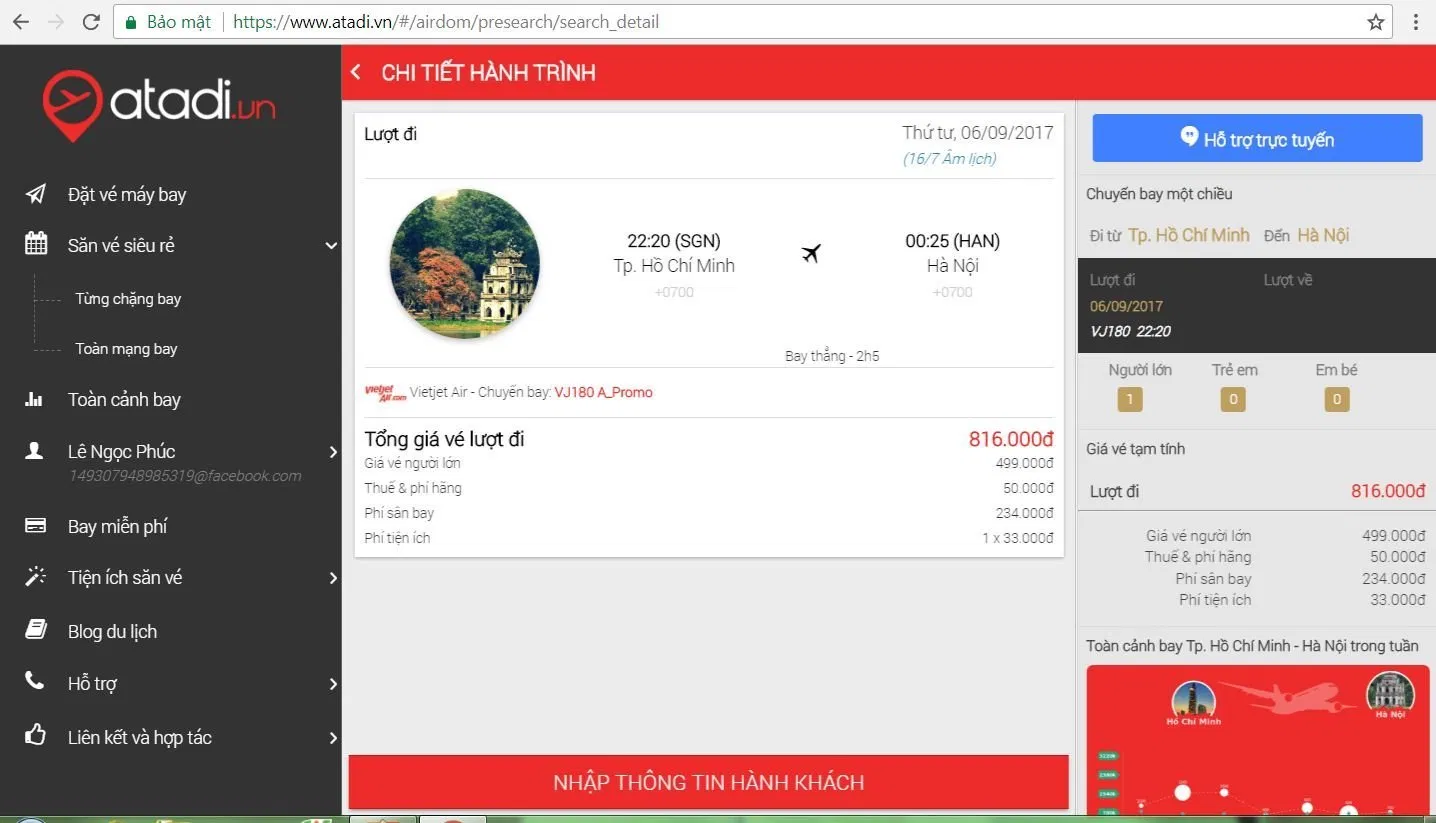Reload the page with the refresh icon
Viewport: 1436px width, 823px height.
91,21
